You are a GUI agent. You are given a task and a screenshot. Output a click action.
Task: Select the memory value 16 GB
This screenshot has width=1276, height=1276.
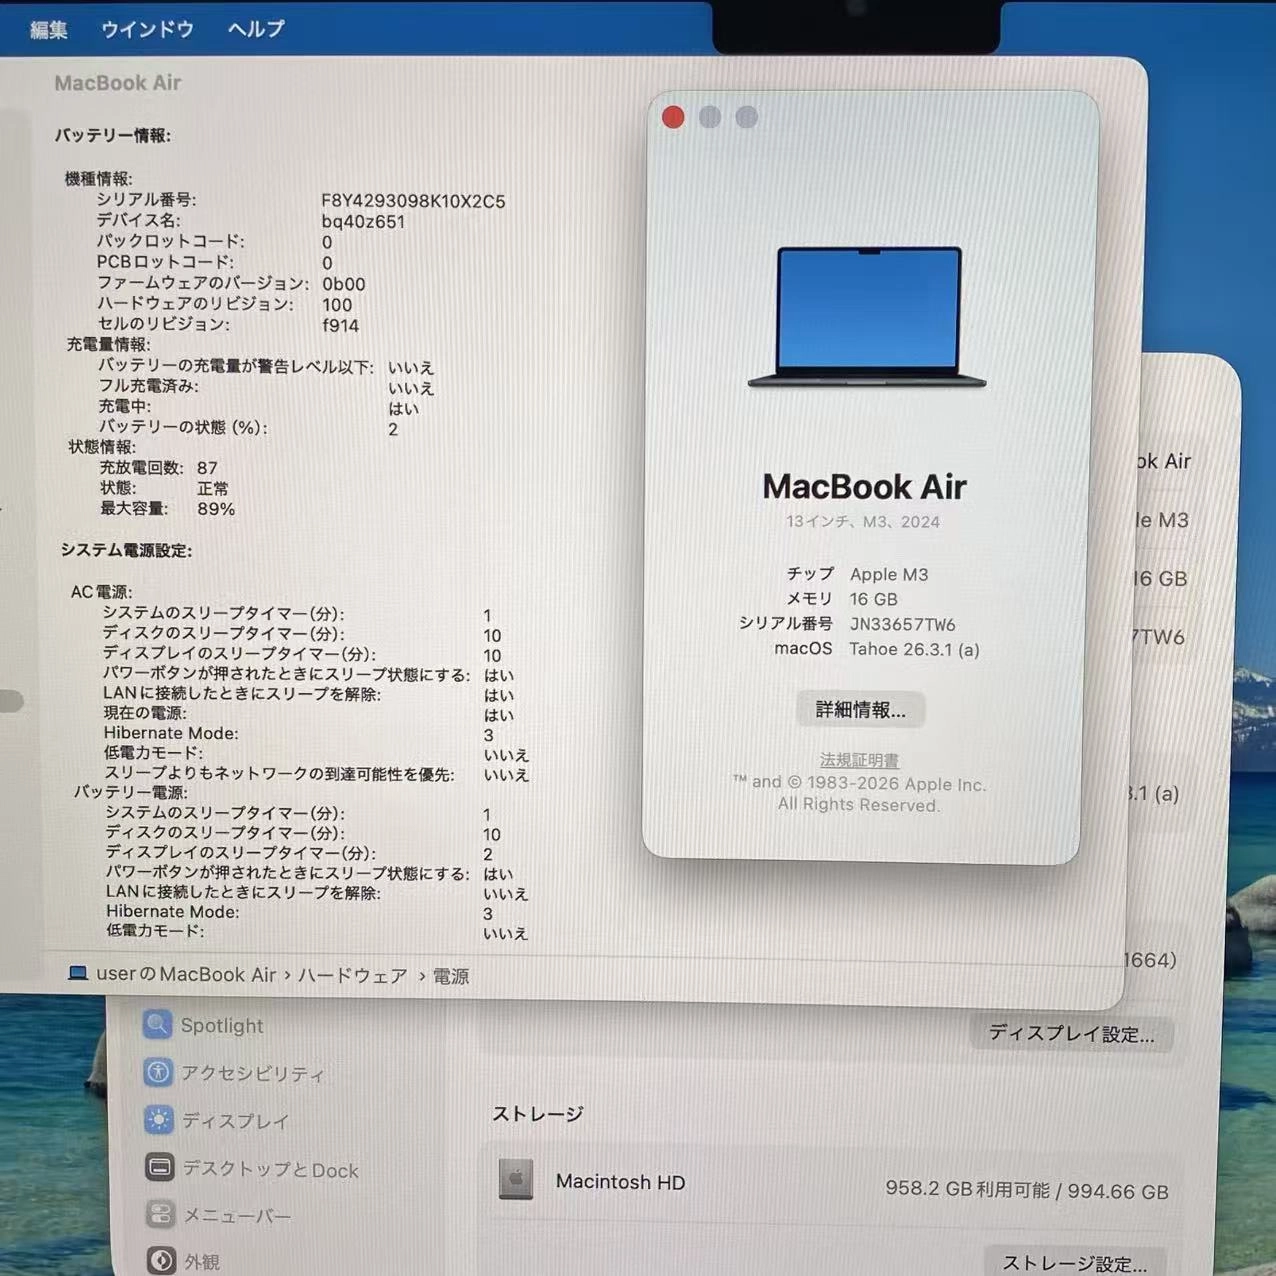pos(873,599)
